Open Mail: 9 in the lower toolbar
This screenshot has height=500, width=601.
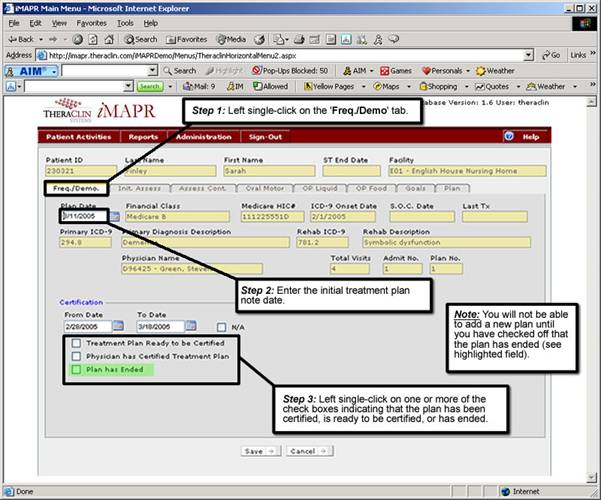point(199,86)
